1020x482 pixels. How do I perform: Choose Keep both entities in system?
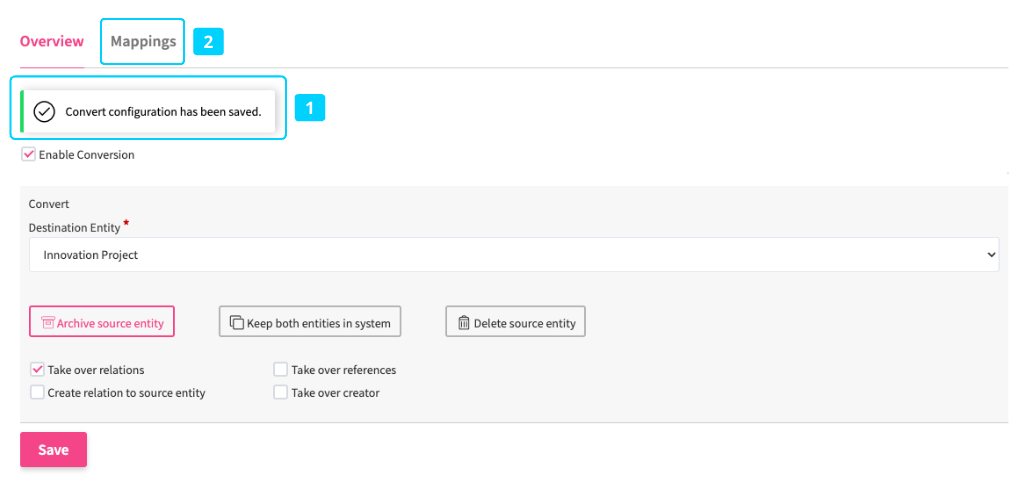click(310, 323)
